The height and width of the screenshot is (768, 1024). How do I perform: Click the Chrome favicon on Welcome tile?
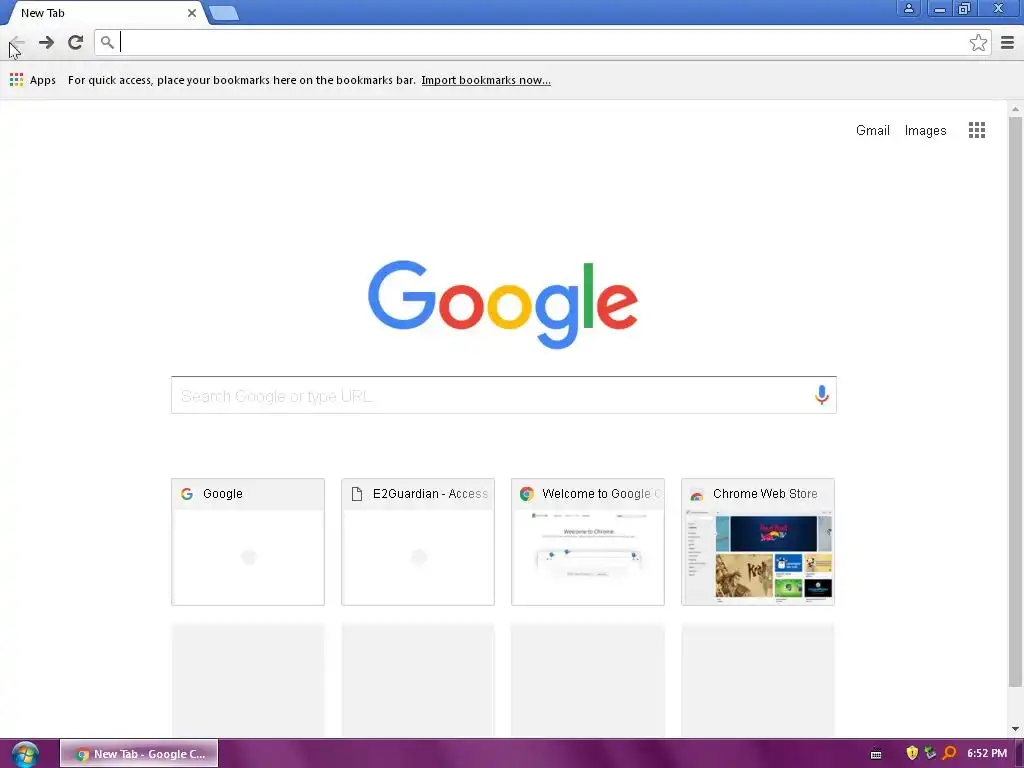tap(526, 494)
